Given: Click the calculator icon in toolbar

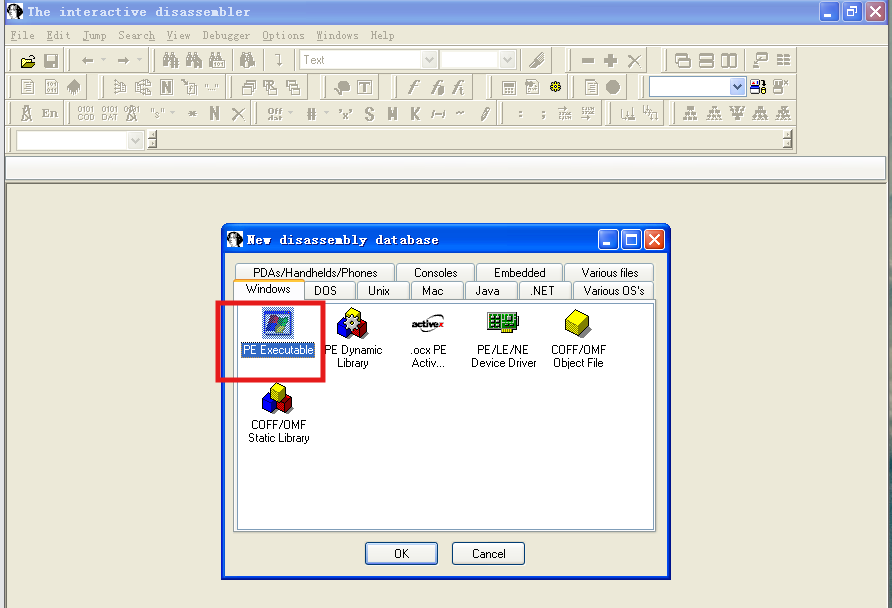Looking at the screenshot, I should coord(509,87).
